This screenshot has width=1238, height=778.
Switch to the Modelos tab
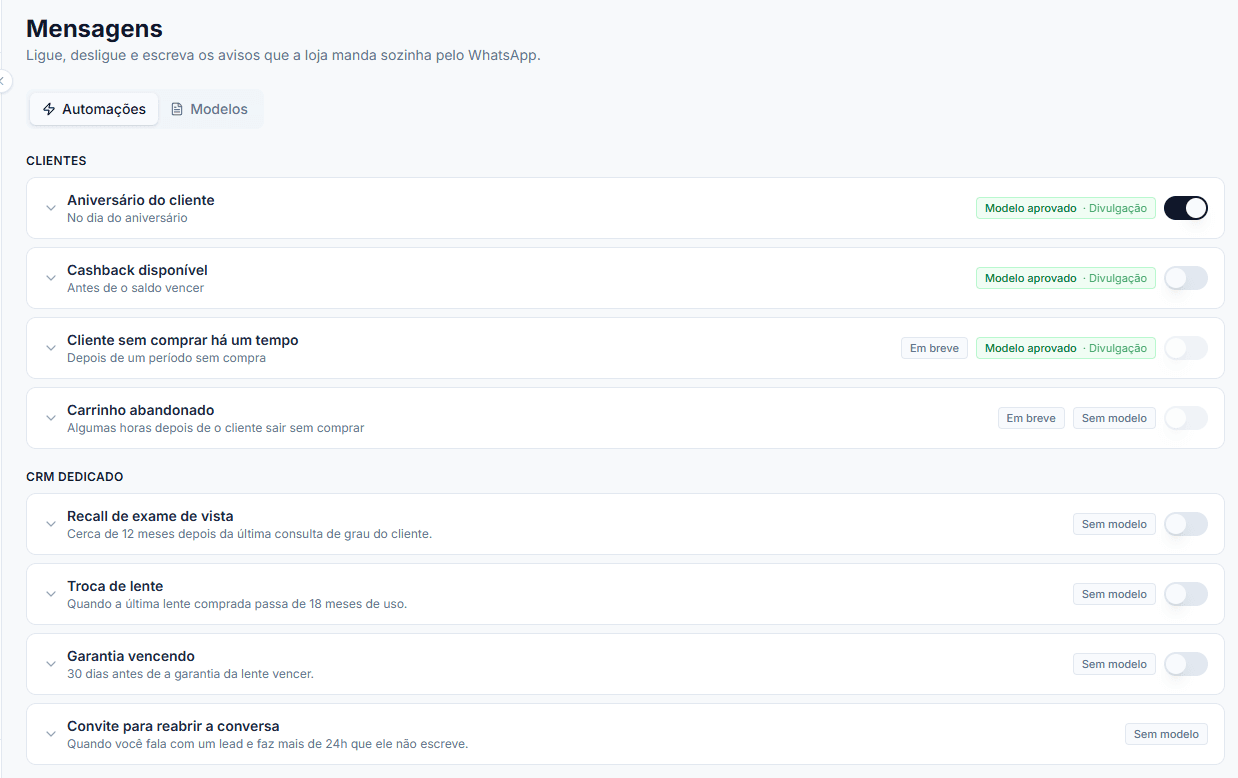click(x=209, y=109)
